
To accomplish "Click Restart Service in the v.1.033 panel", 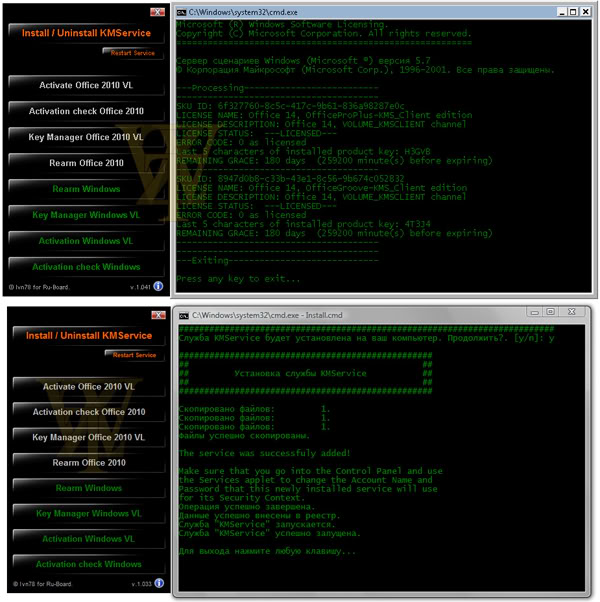I will 134,355.
